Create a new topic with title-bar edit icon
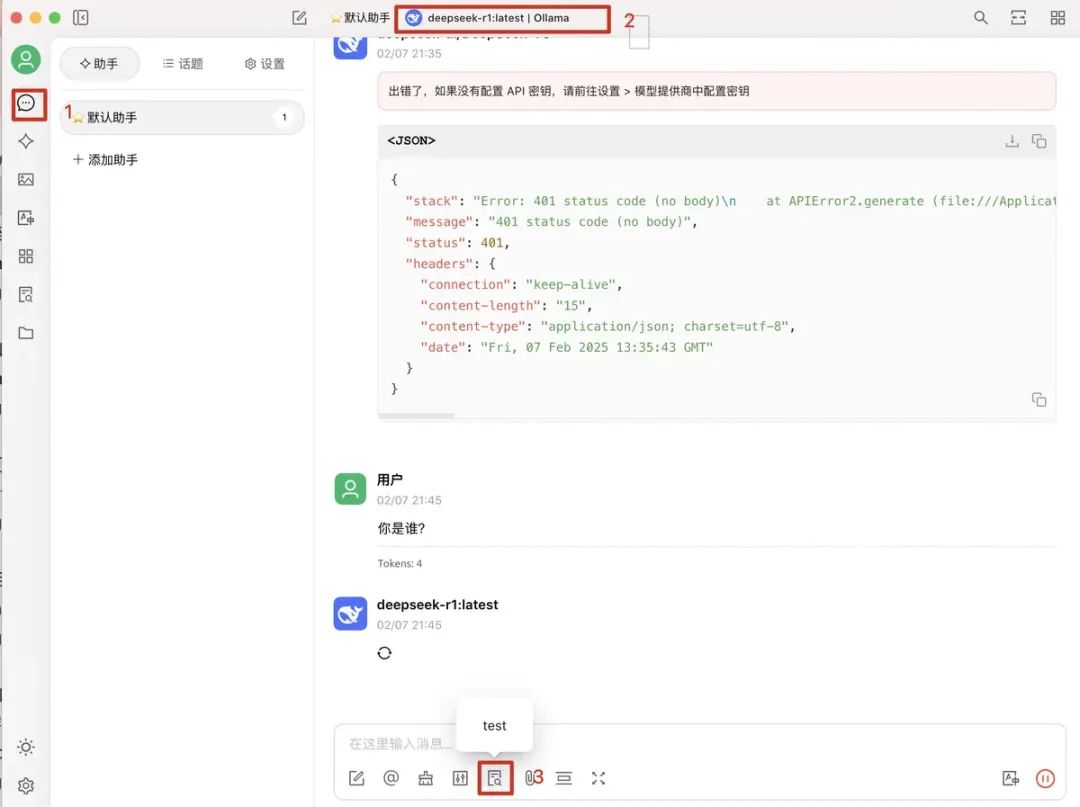1080x807 pixels. pos(299,17)
